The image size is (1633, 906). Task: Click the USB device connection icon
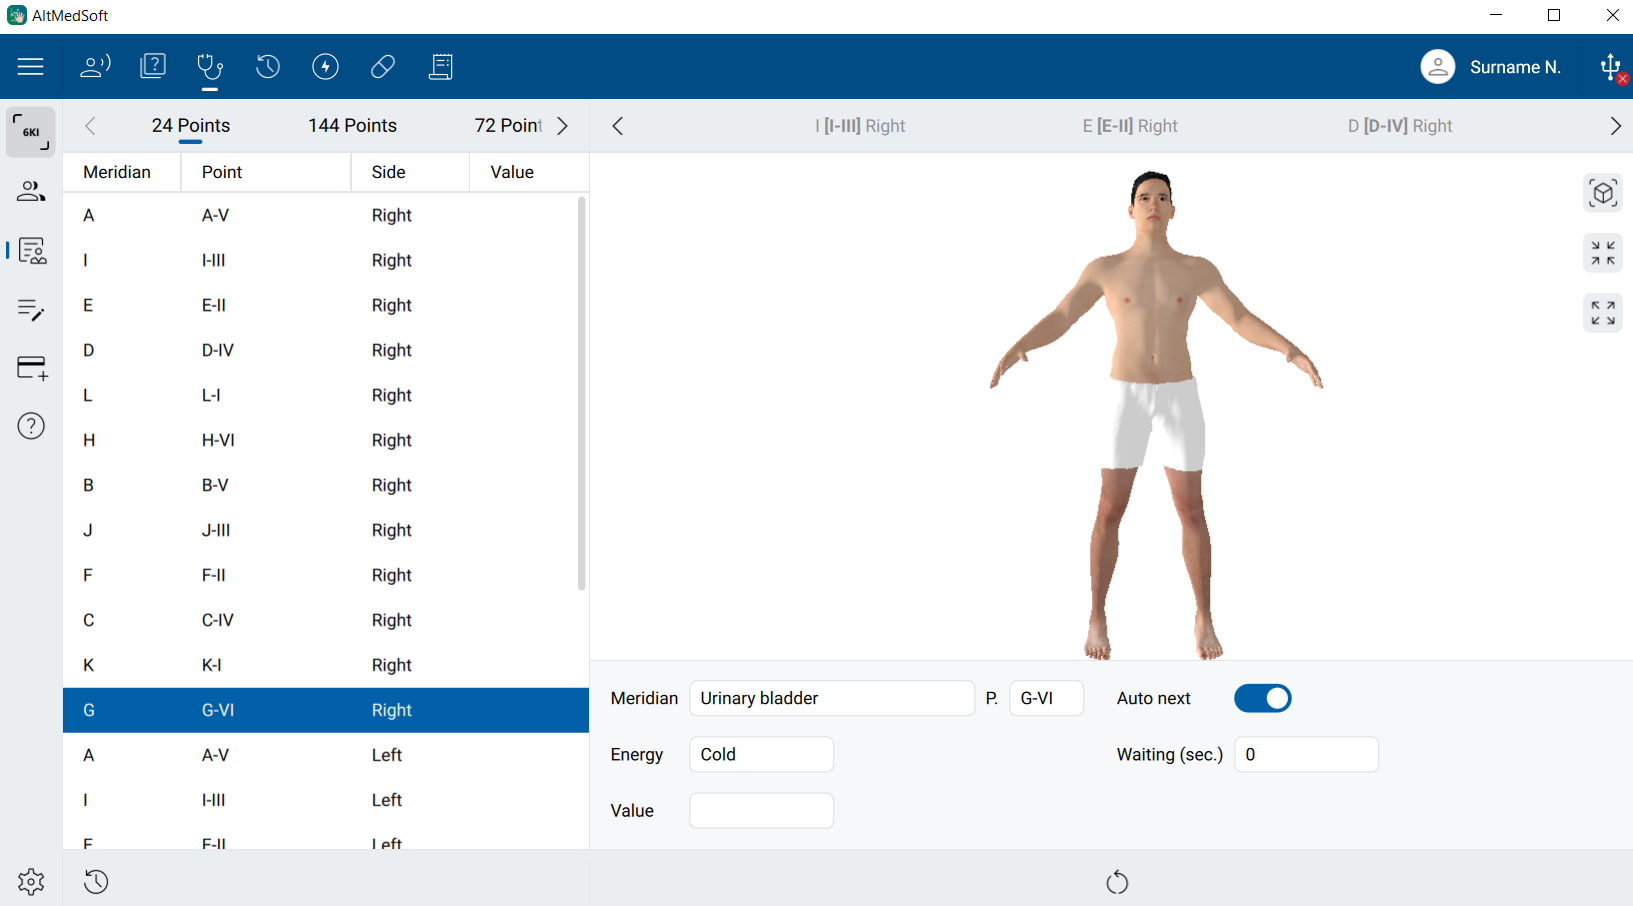[x=1610, y=67]
